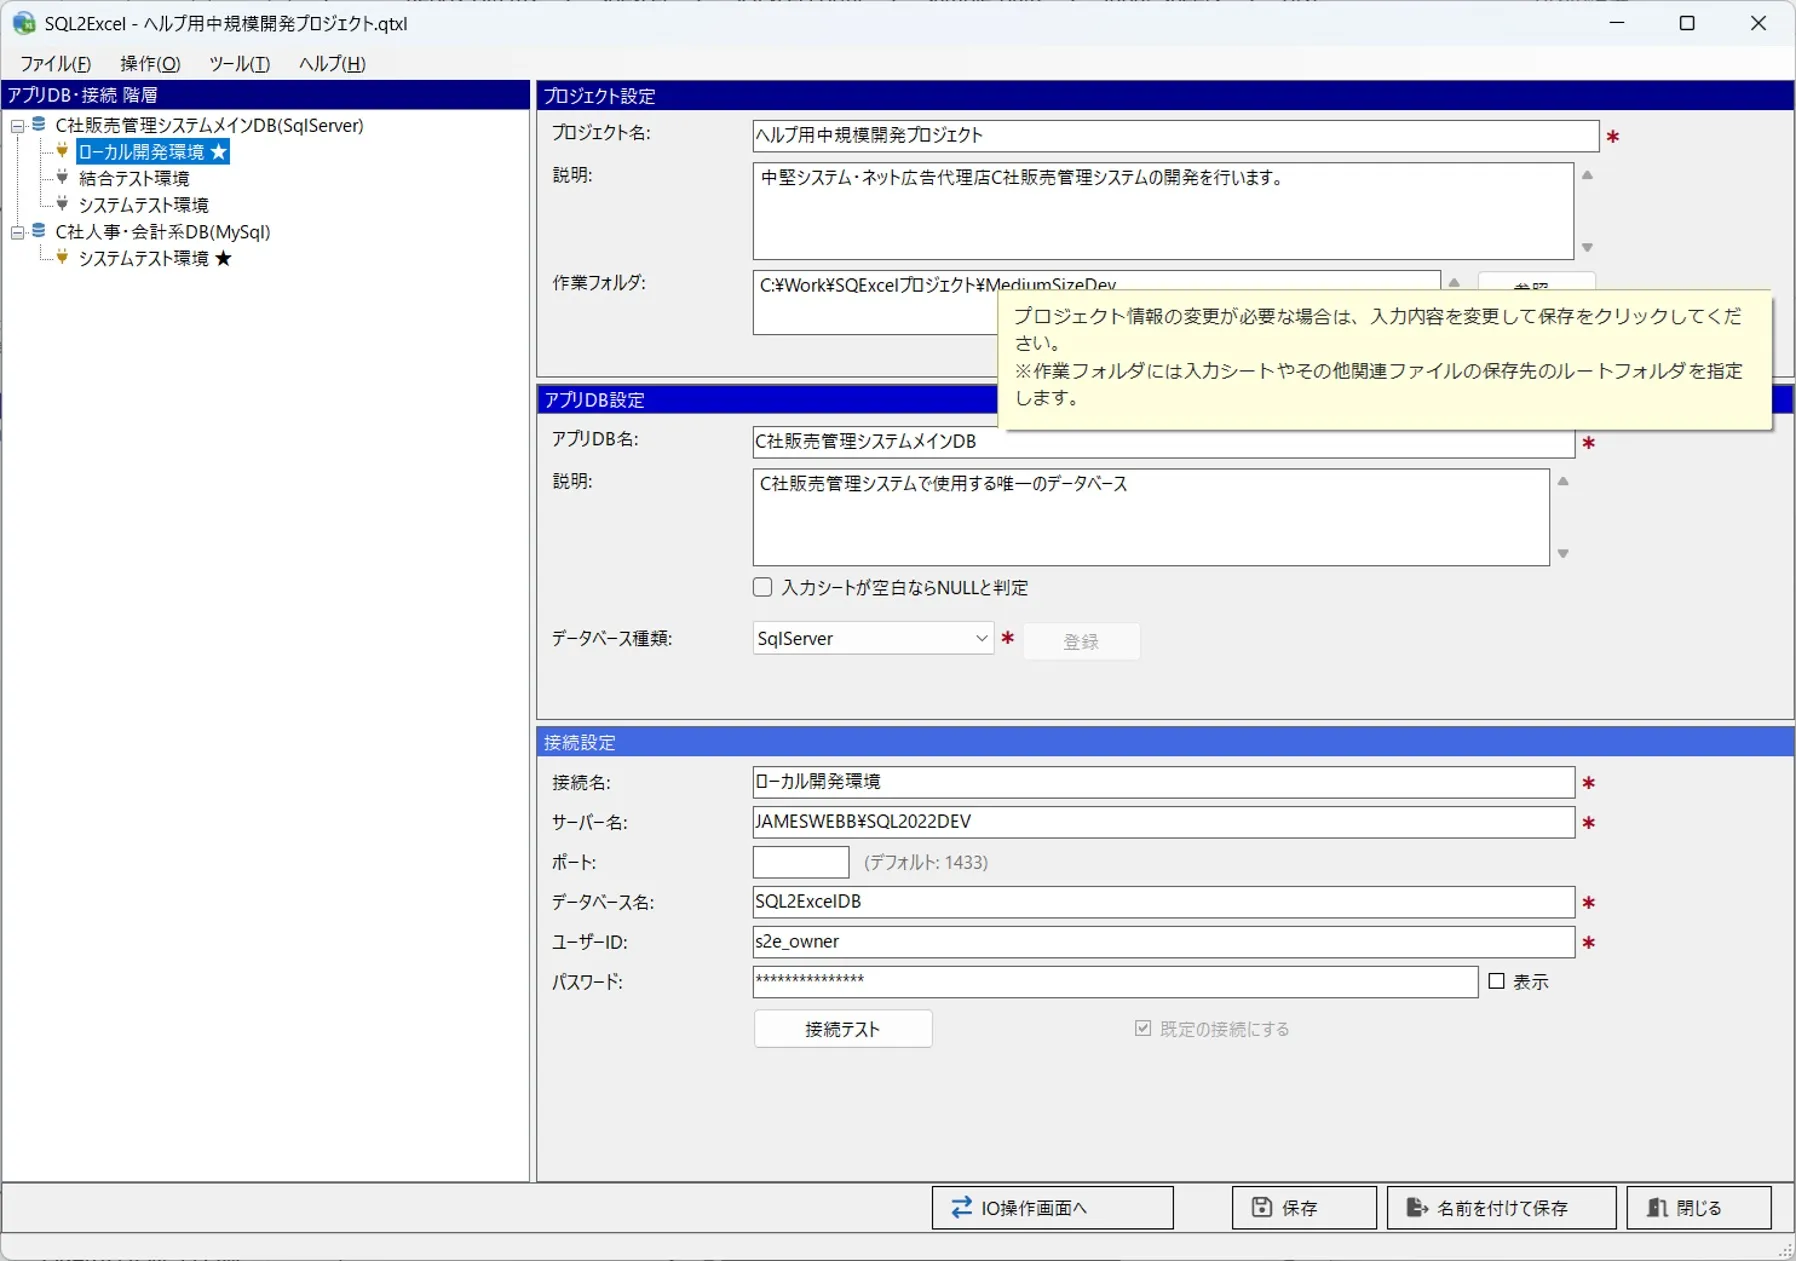
Task: Click the plug icon beside ローカル開発環境
Action: pyautogui.click(x=62, y=151)
